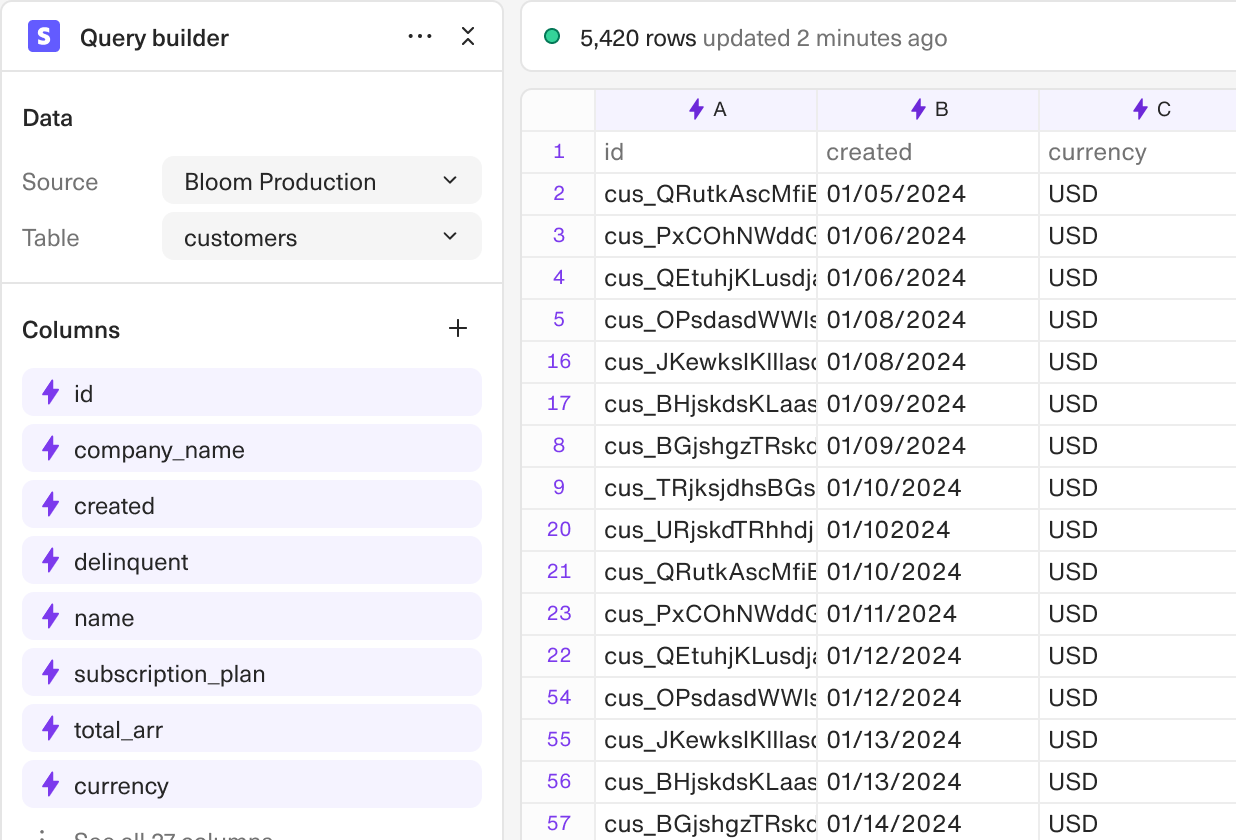This screenshot has height=840, width=1236.
Task: Click the Stripe S logo icon
Action: click(x=44, y=37)
